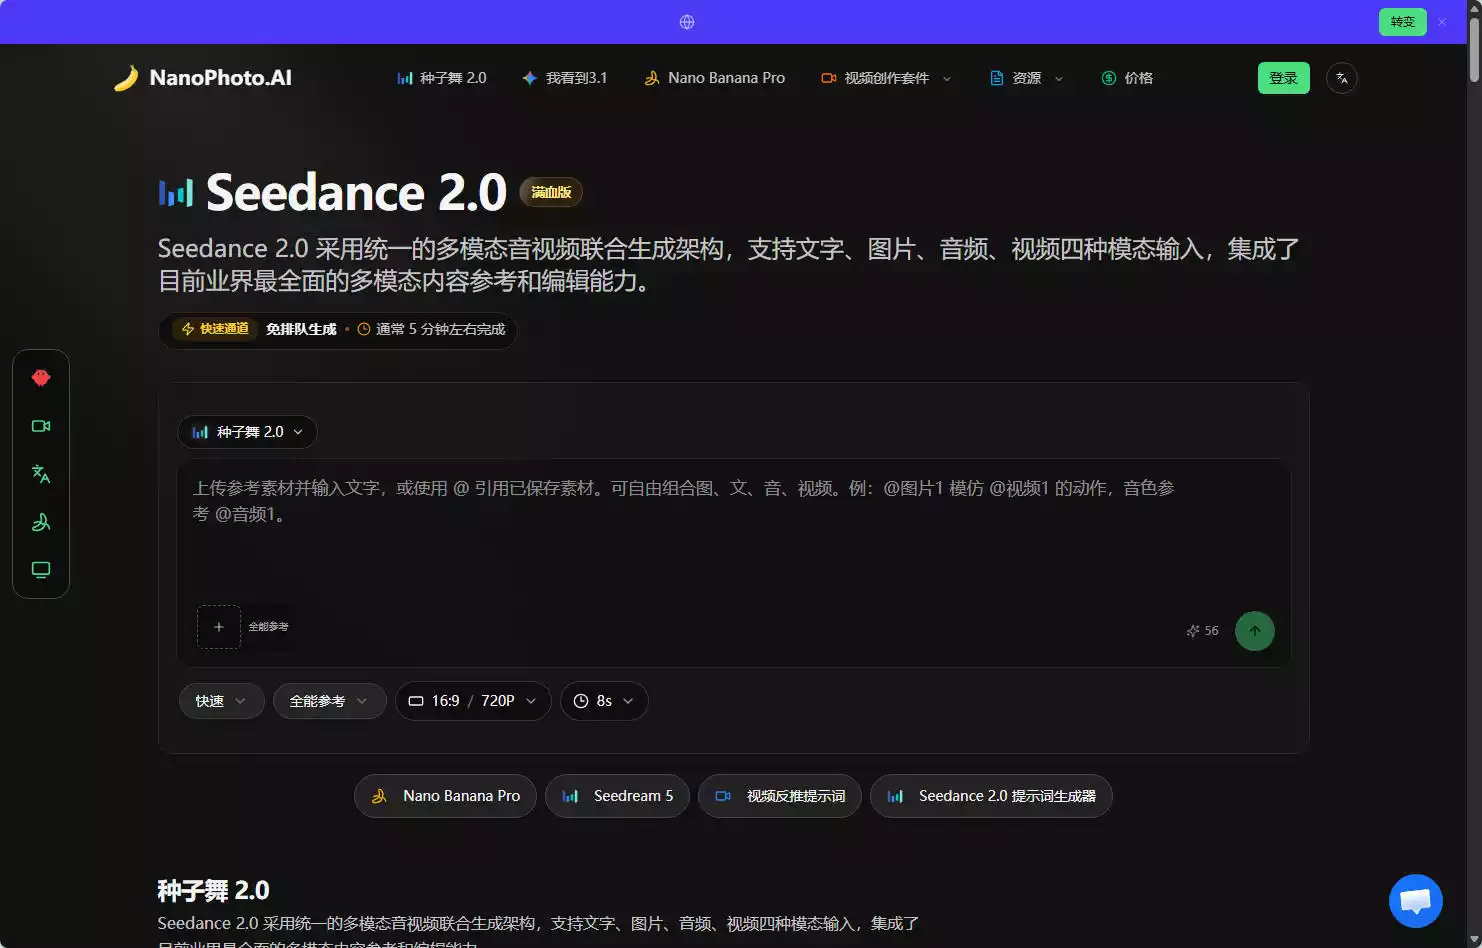Screen dimensions: 1482x948
Task: Expand the 视频创作套件 menu
Action: [885, 78]
